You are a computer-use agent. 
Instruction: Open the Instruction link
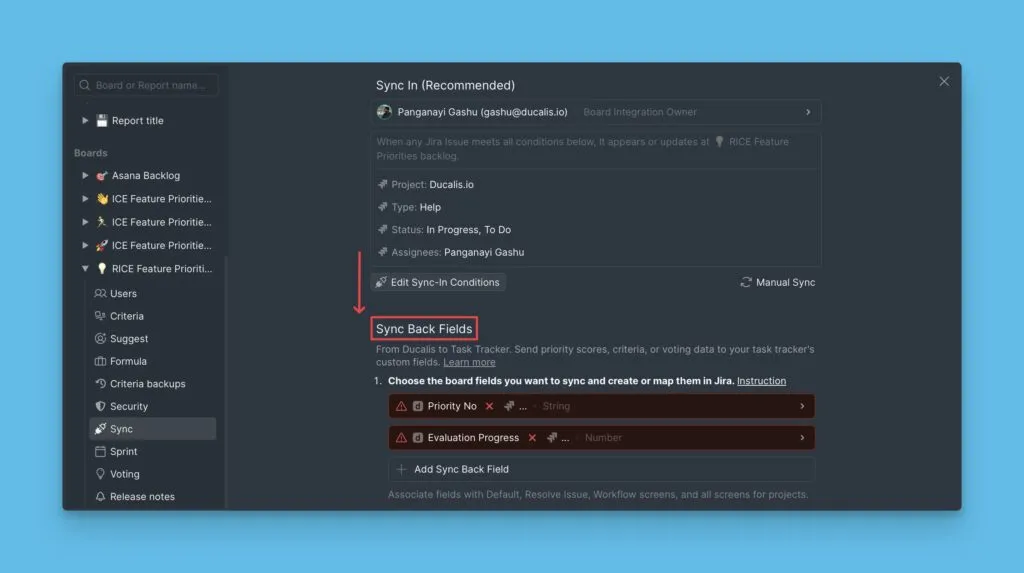click(761, 381)
